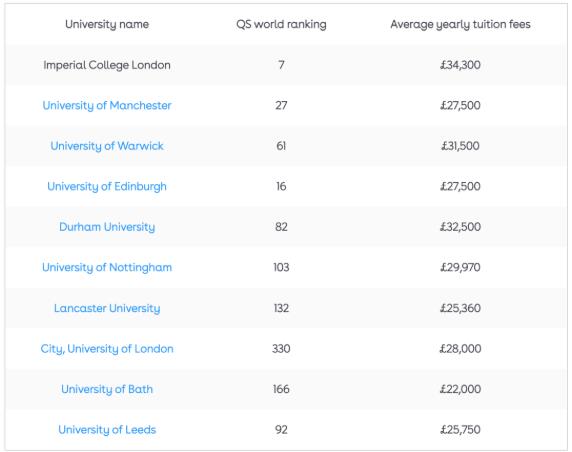Select the Imperial College London cell
This screenshot has width=572, height=452.
(x=107, y=65)
